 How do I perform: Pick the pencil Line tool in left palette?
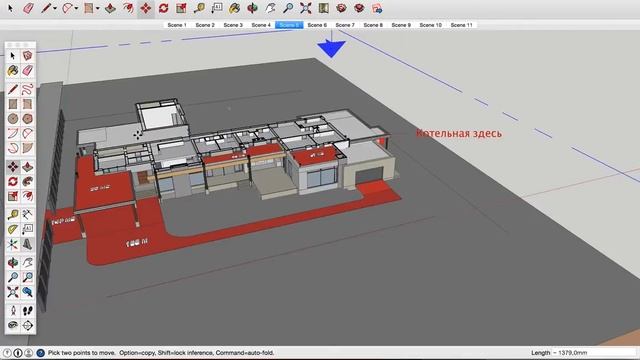13,89
